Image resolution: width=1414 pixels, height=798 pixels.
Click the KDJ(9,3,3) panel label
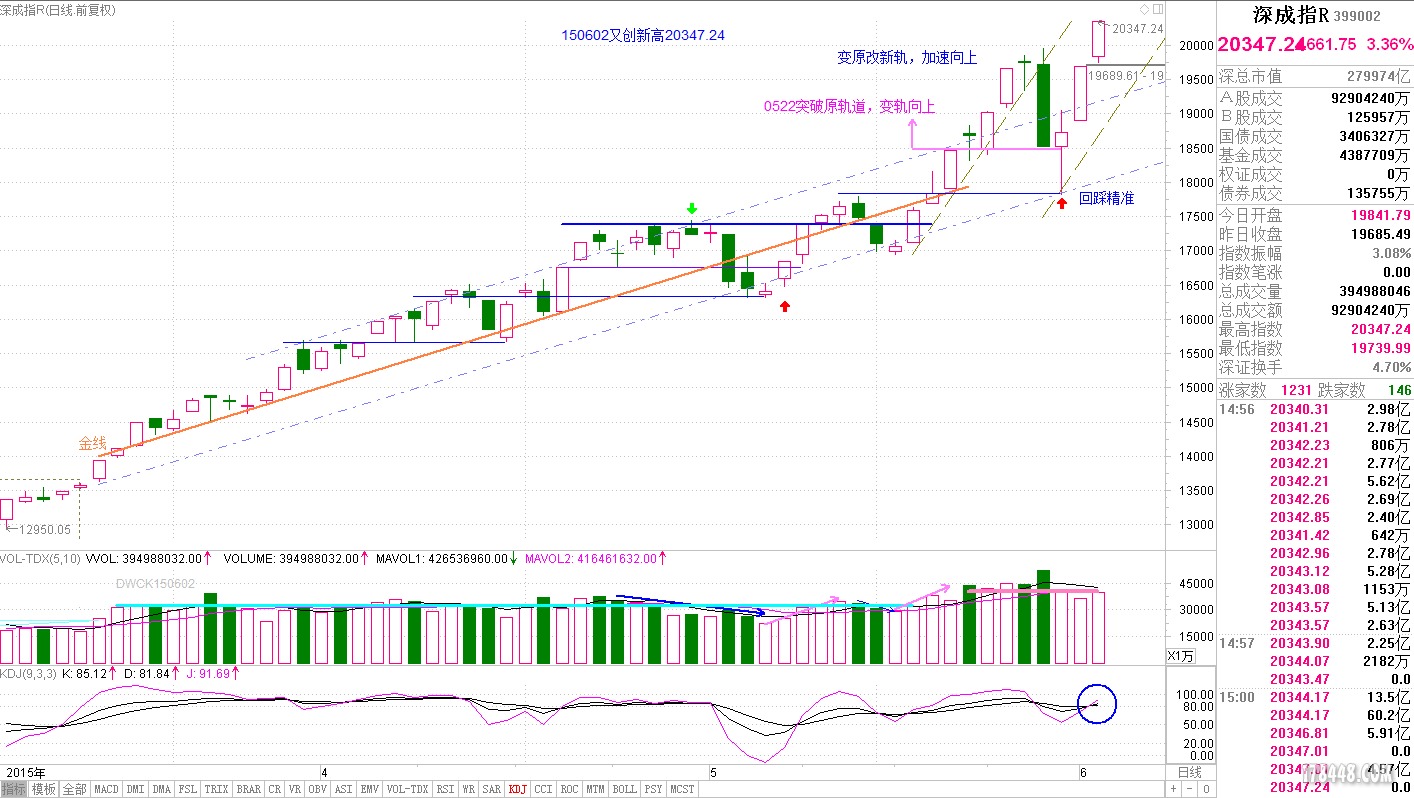(x=29, y=673)
